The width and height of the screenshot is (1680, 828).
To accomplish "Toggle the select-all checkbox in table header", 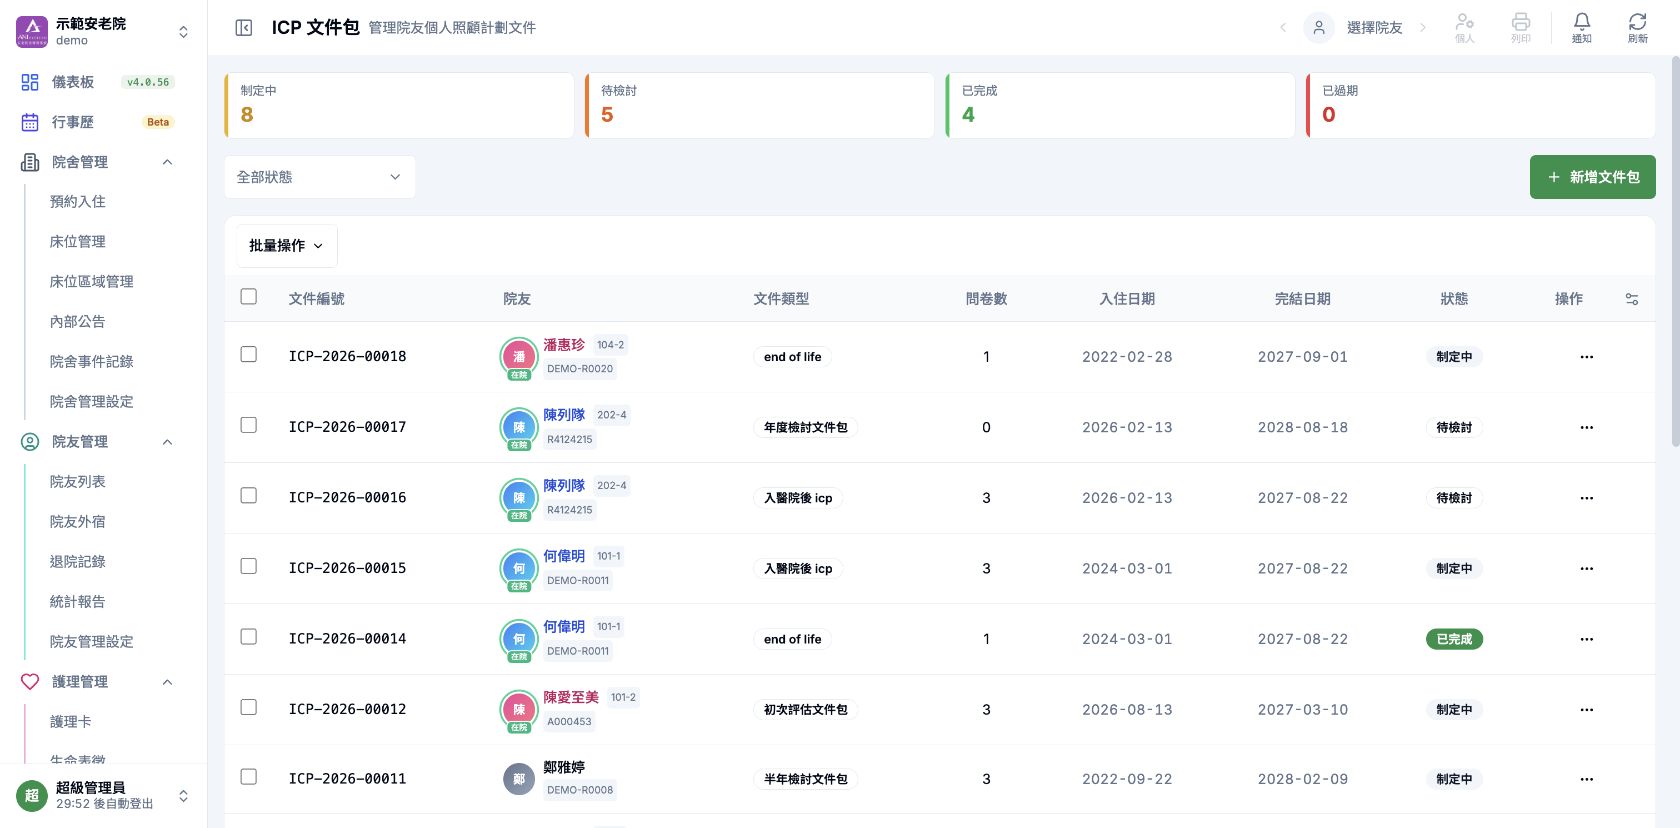I will [249, 297].
